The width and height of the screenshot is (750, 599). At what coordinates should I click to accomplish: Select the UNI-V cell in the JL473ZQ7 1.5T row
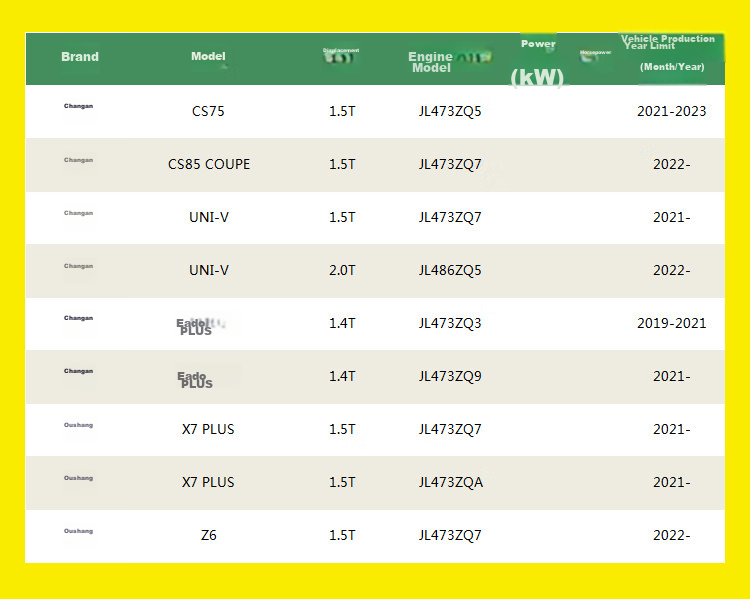coord(209,217)
